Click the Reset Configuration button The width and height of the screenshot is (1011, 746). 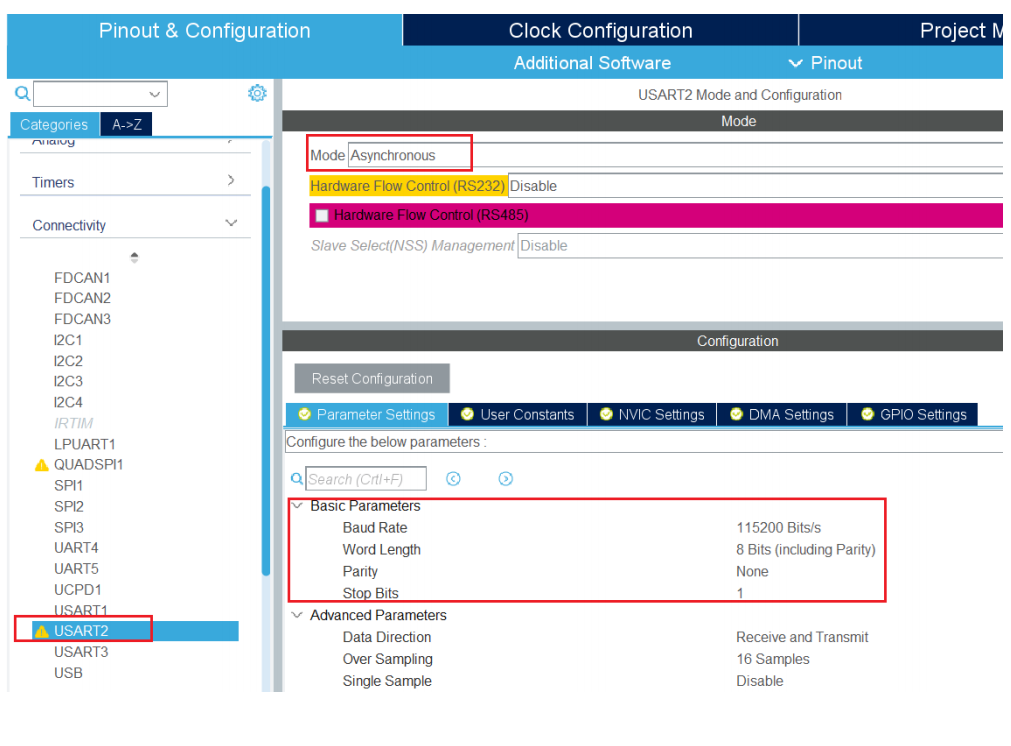click(x=372, y=378)
